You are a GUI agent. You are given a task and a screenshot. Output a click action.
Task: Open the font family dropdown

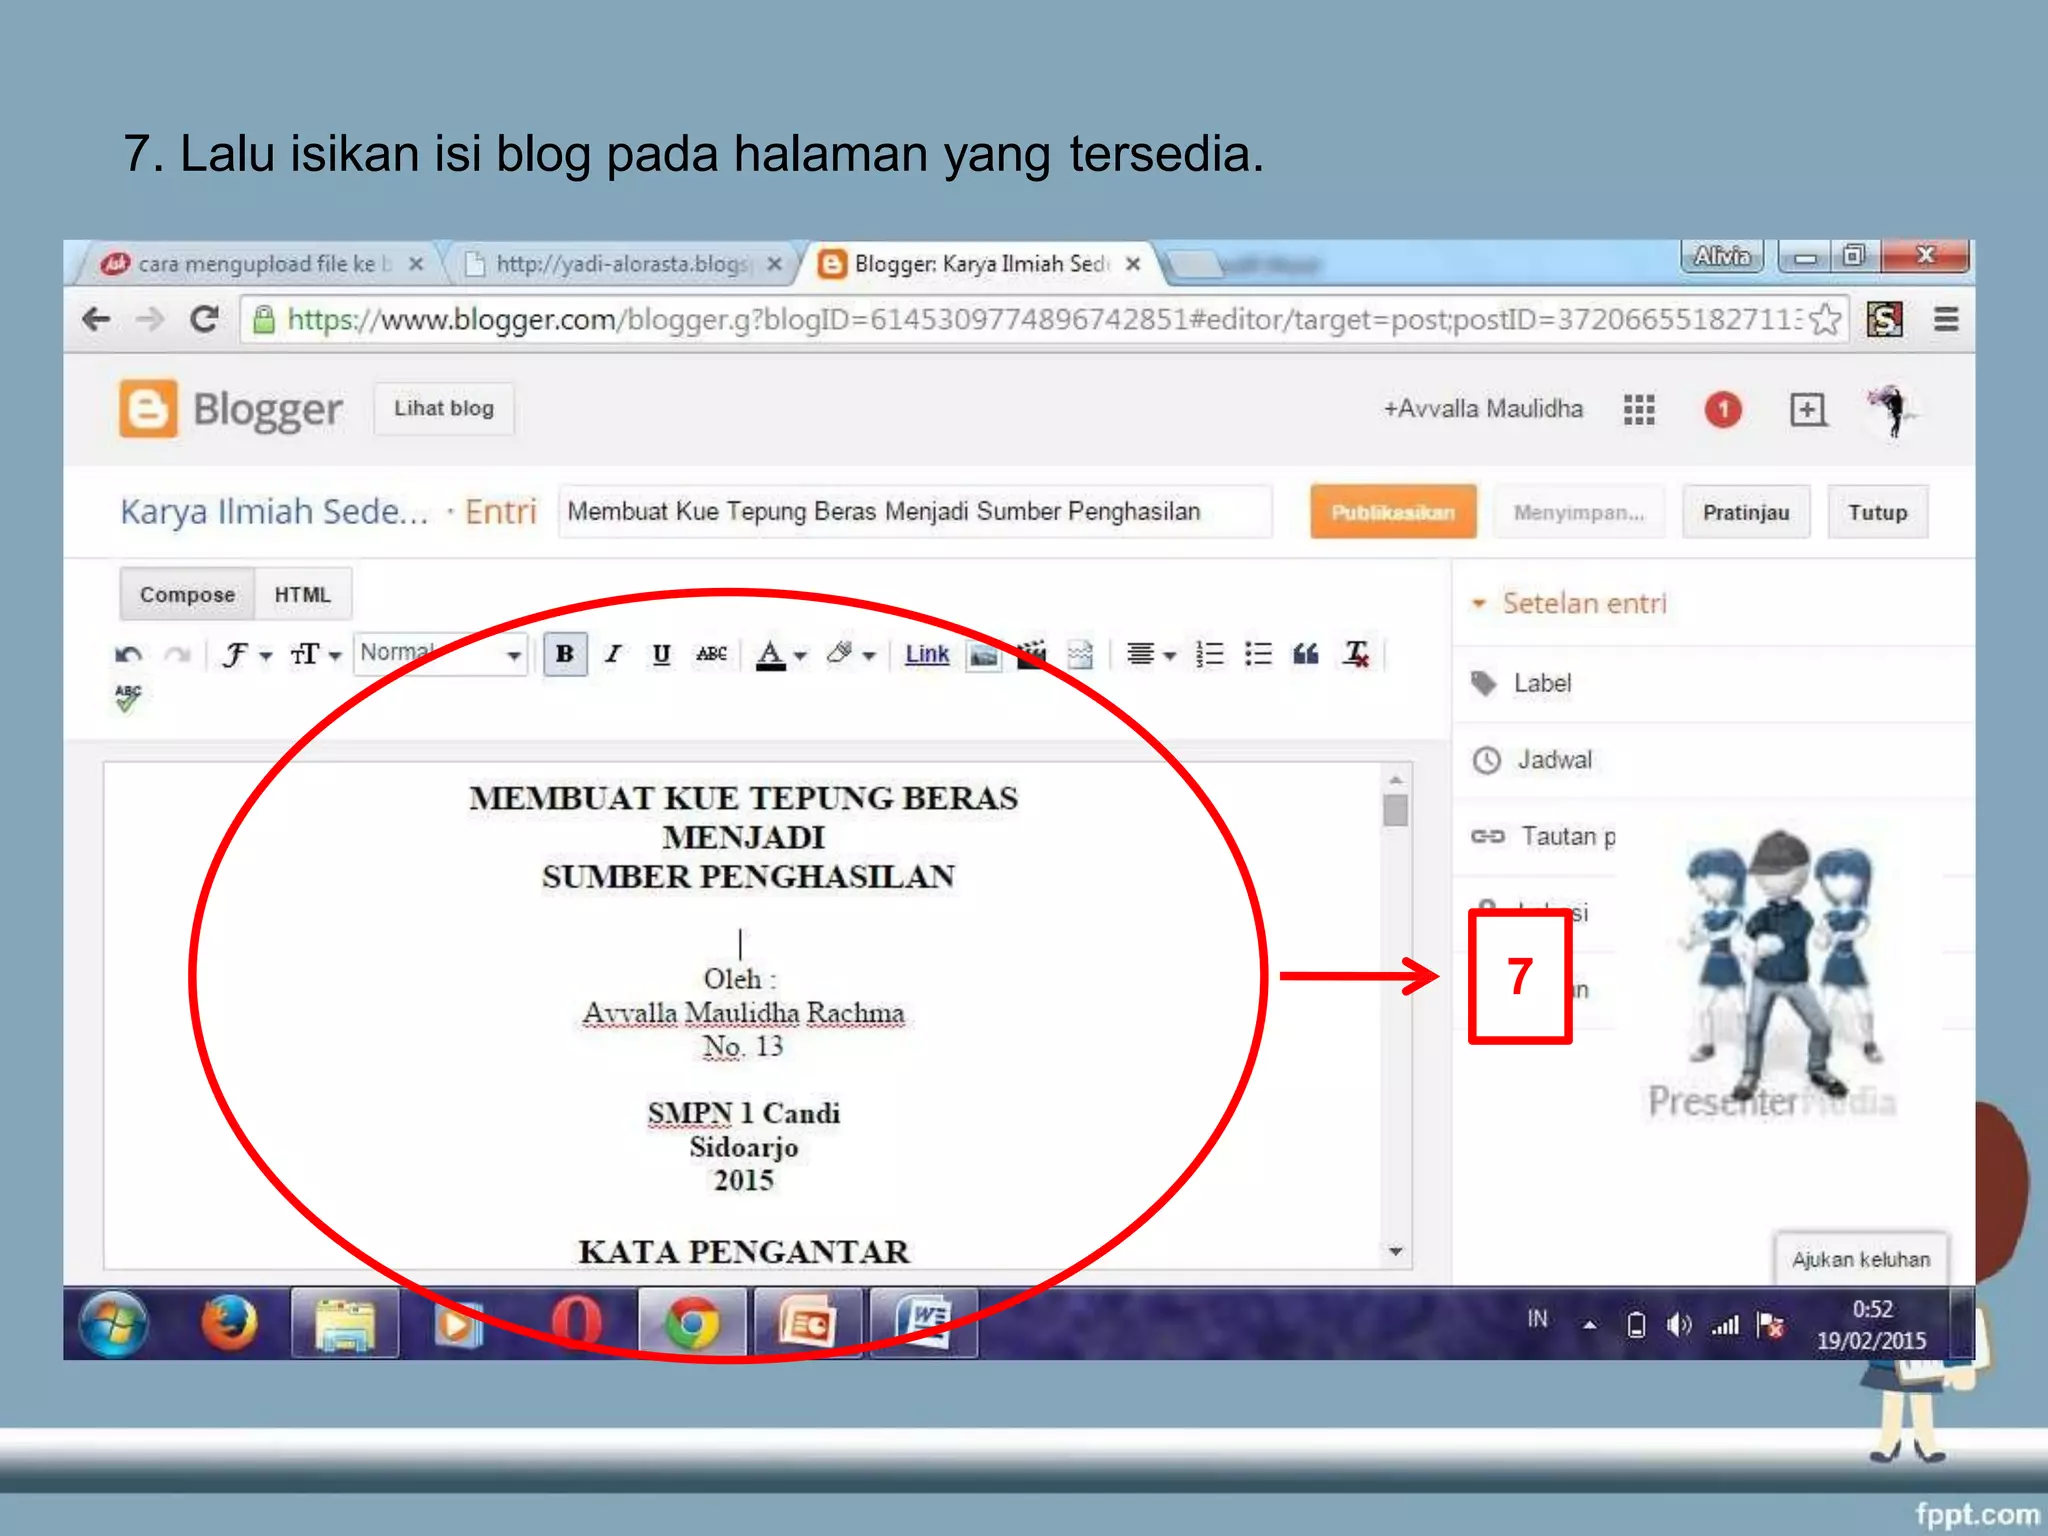(246, 655)
